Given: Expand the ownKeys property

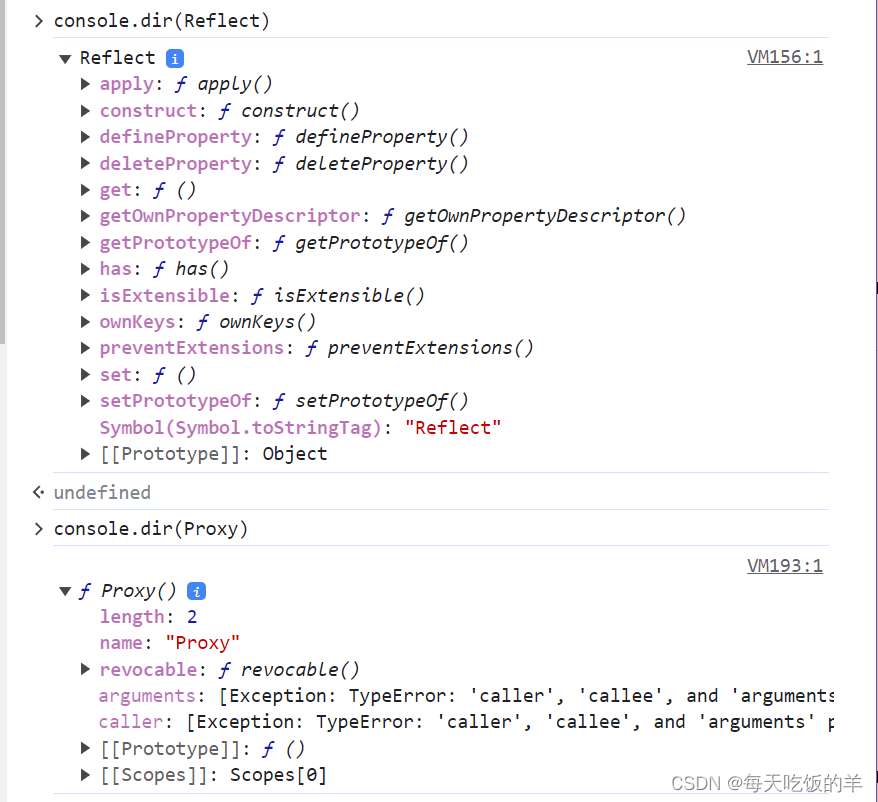Looking at the screenshot, I should click(85, 321).
